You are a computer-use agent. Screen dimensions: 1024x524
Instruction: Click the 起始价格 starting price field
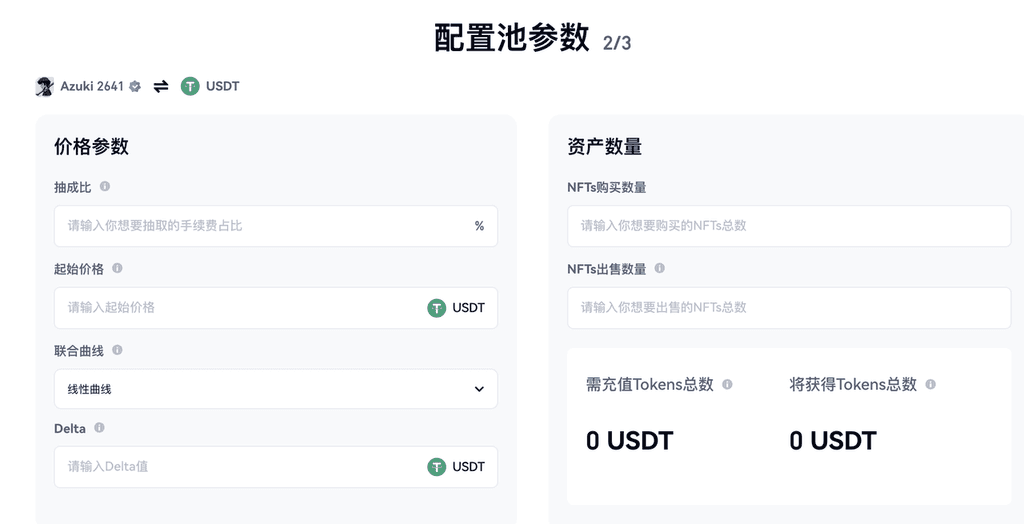pos(240,308)
